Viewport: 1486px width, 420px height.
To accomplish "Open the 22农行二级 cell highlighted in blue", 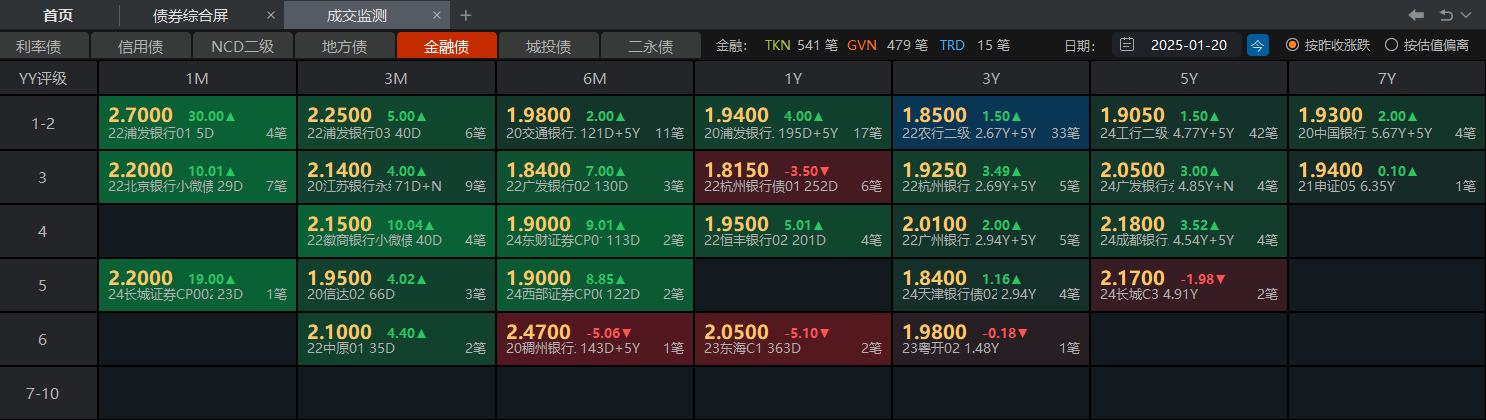I will click(990, 123).
